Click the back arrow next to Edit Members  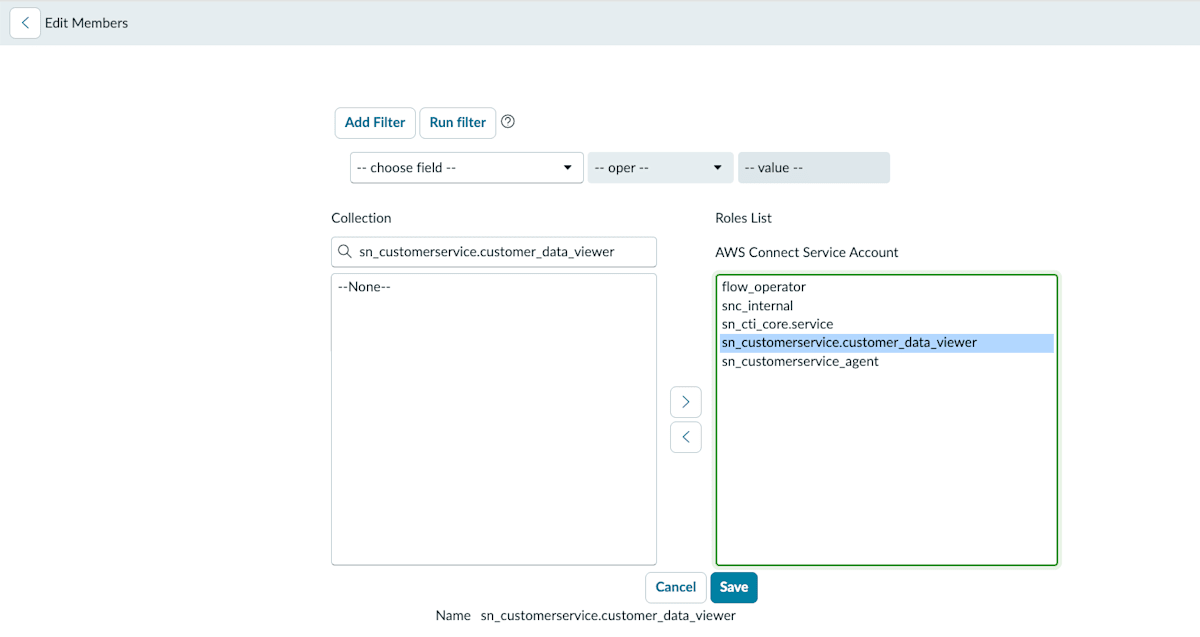[25, 22]
